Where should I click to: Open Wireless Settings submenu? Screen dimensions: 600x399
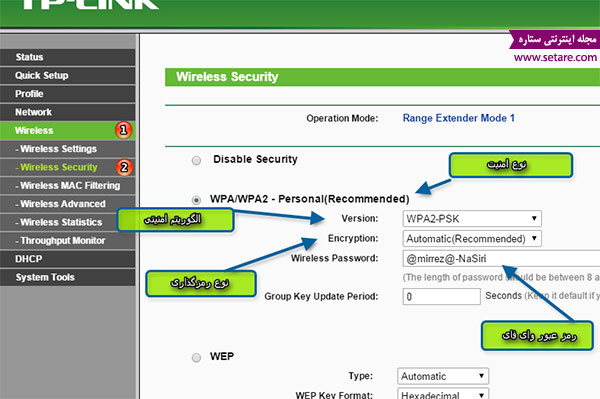pos(67,149)
